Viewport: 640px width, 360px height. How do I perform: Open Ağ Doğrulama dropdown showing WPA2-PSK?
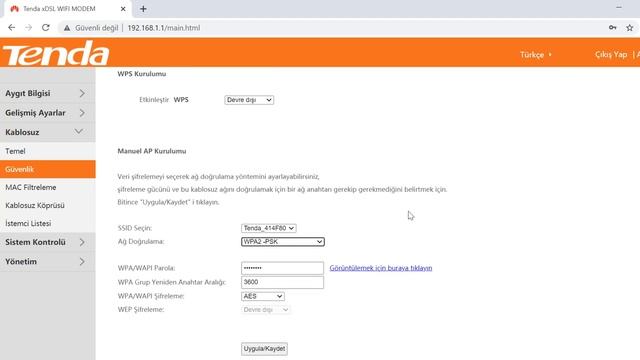(283, 242)
